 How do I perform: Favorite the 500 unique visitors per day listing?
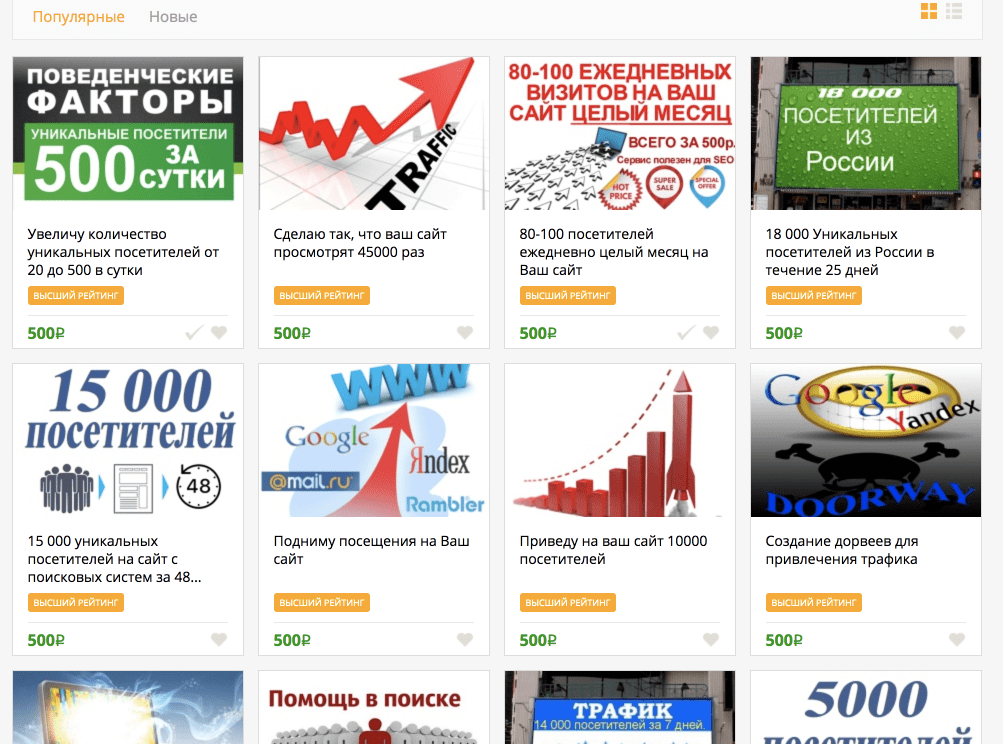tap(219, 332)
